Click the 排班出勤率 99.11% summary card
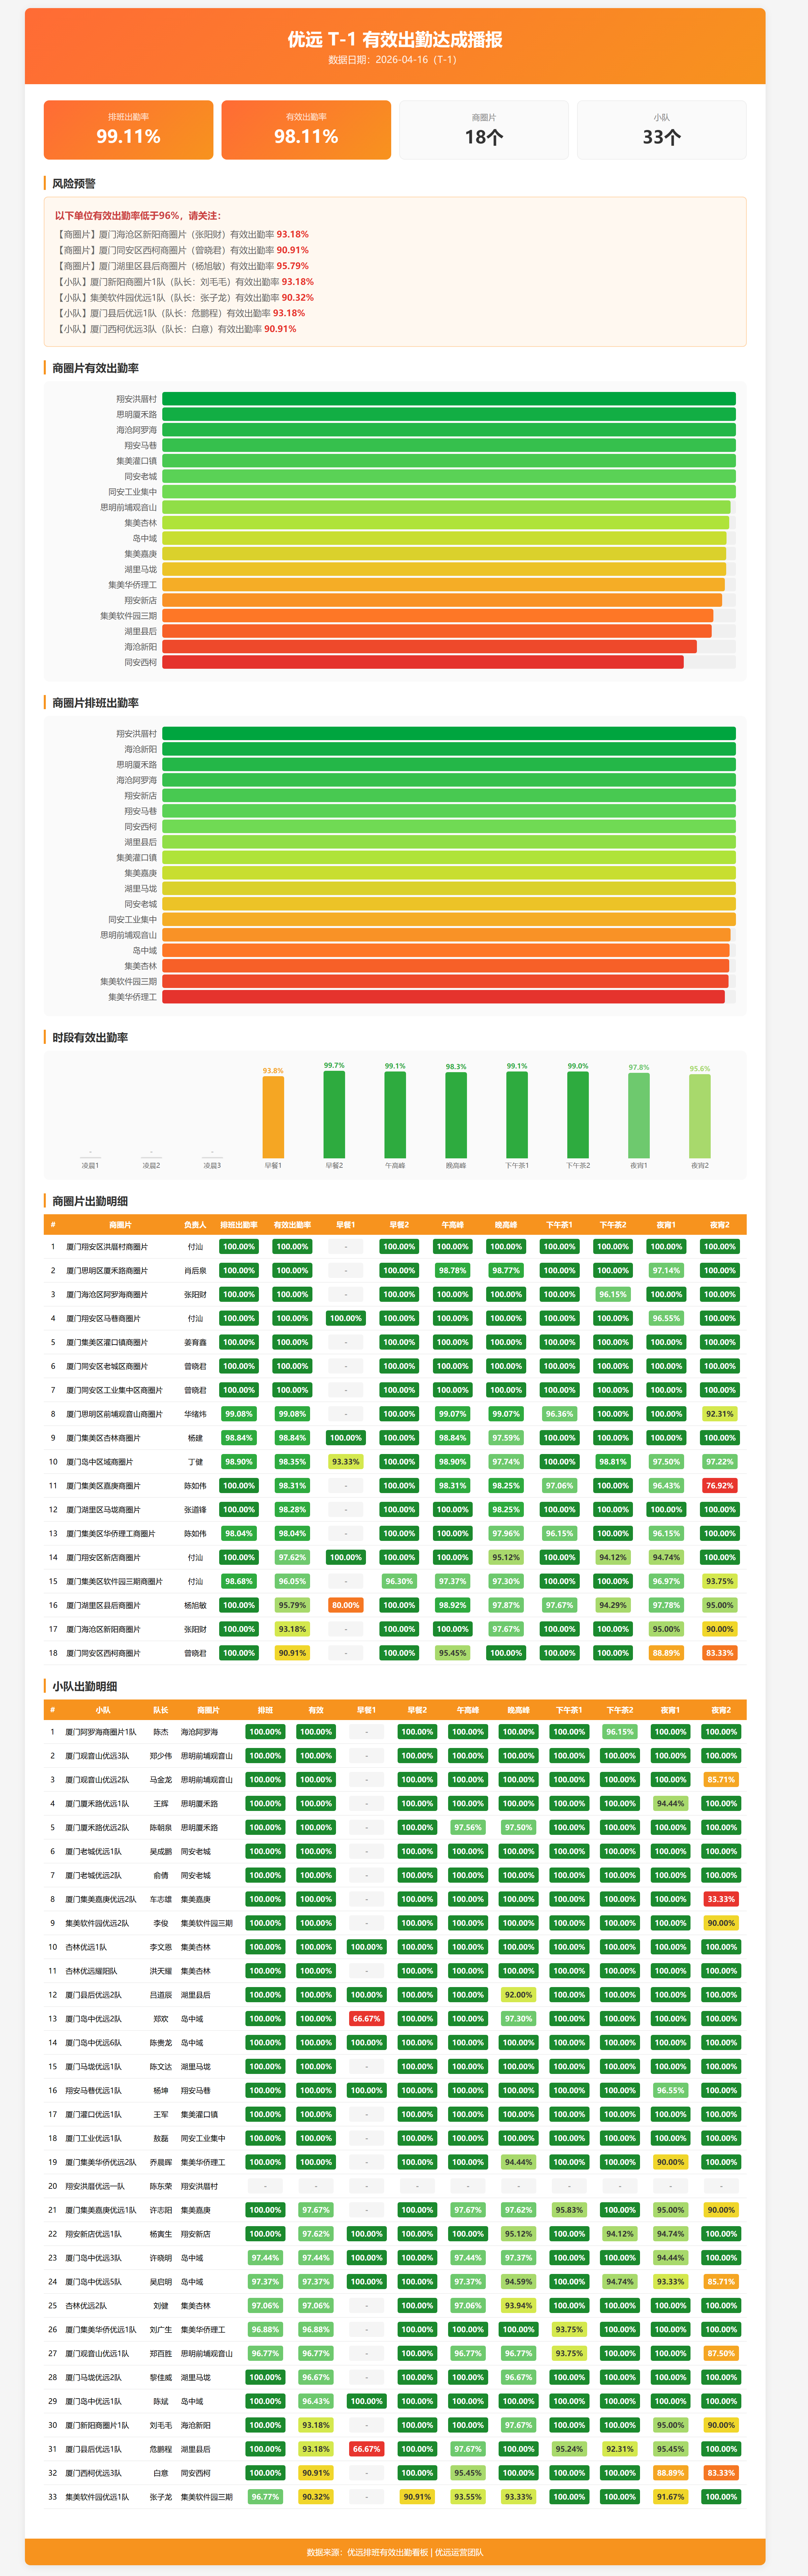 coord(128,130)
